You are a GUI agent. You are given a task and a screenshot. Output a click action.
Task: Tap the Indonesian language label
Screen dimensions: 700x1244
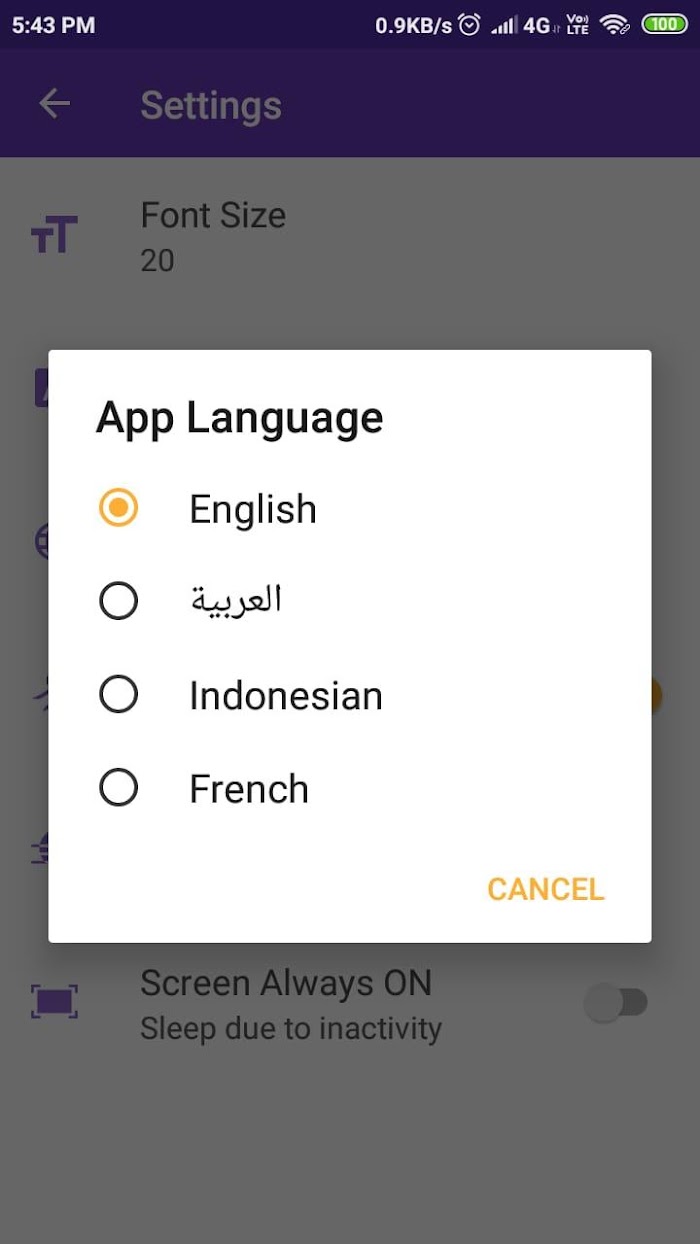(x=286, y=696)
